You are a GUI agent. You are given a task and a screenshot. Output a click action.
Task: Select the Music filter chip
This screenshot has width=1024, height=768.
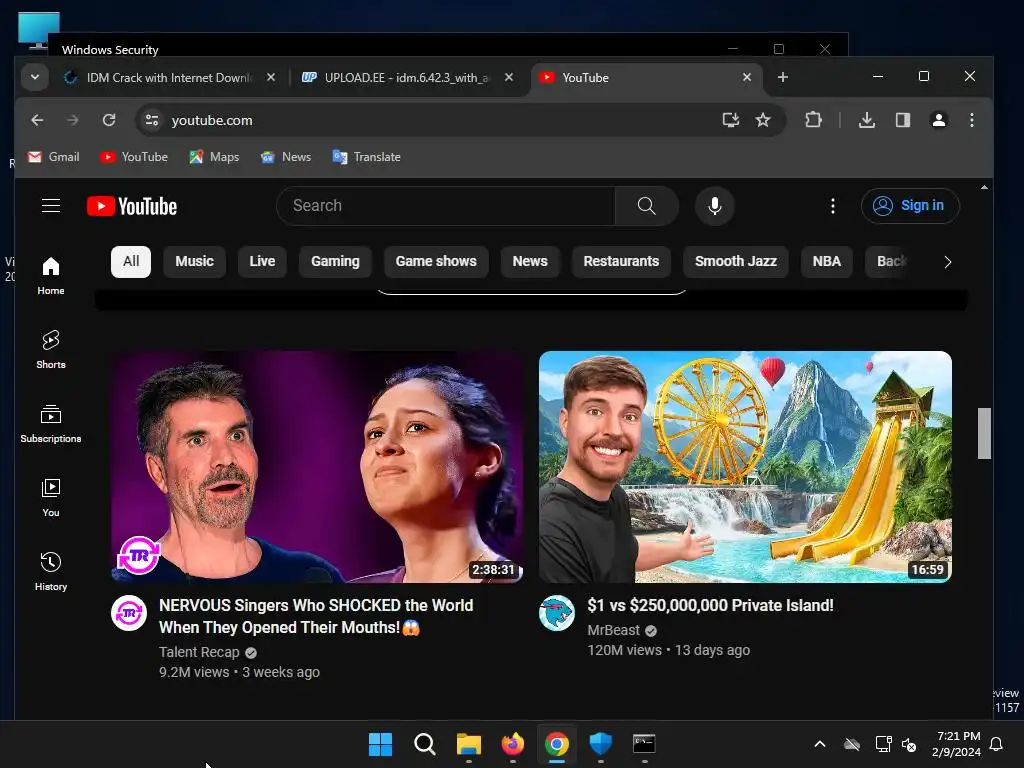[194, 261]
